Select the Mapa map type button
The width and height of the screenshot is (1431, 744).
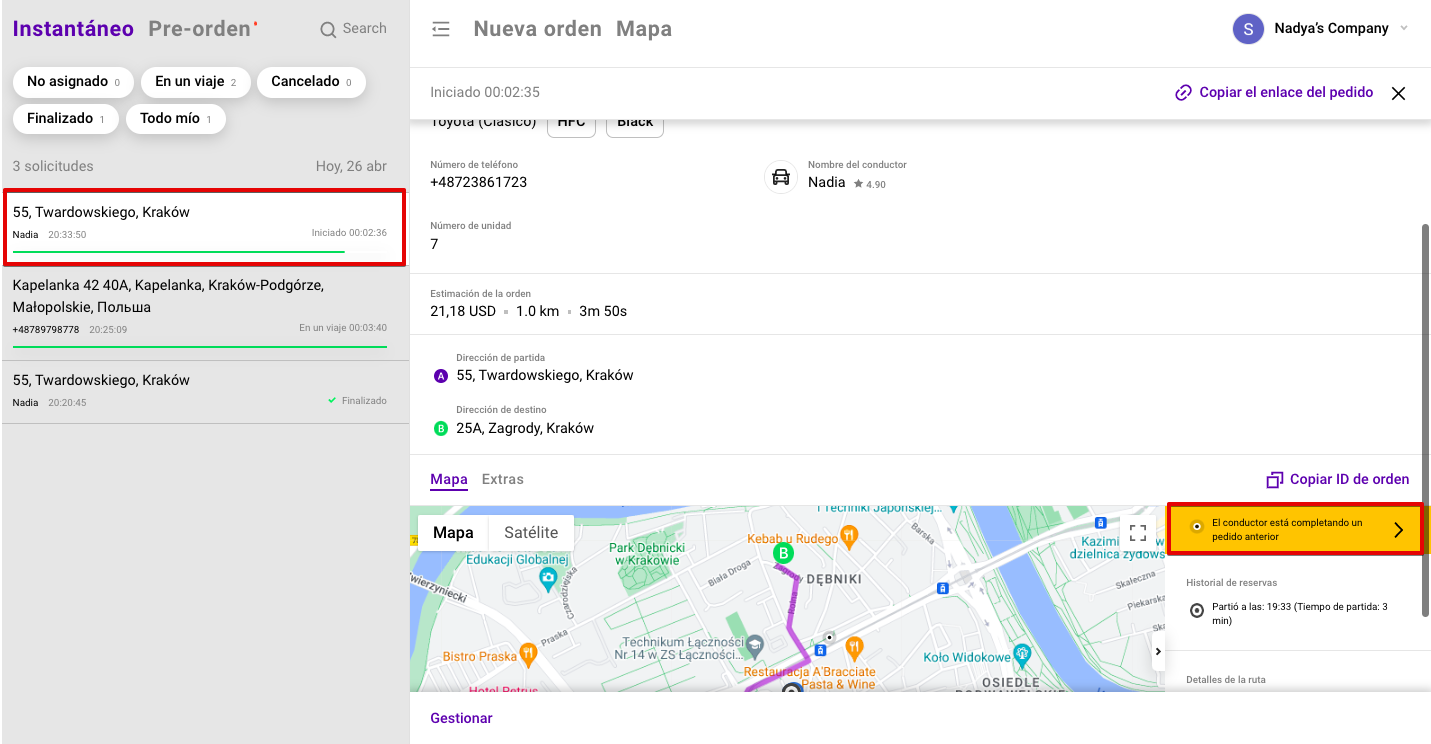click(453, 533)
